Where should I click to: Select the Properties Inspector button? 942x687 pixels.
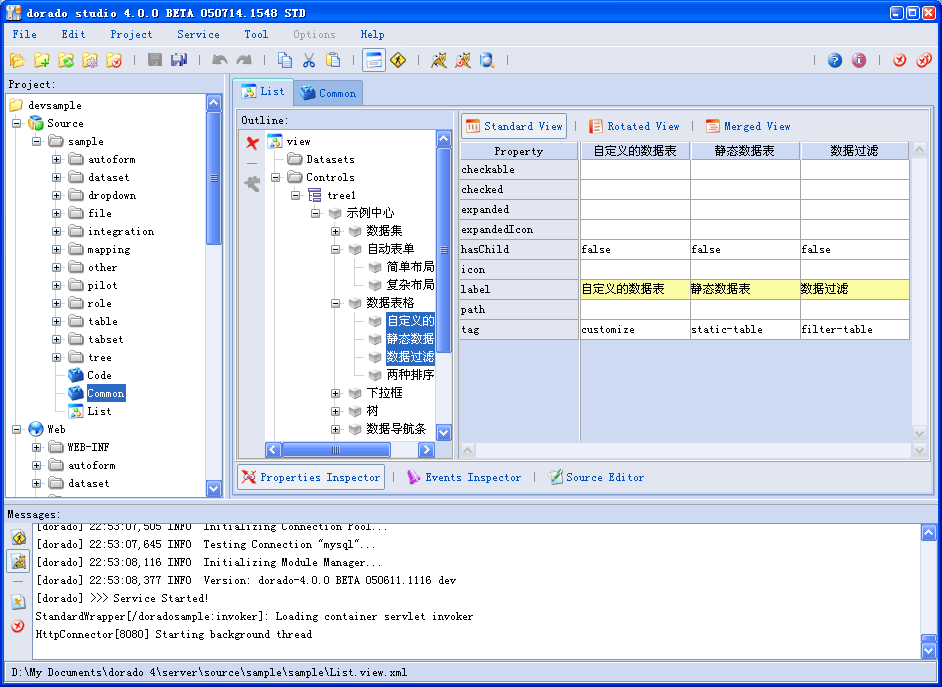click(x=311, y=477)
